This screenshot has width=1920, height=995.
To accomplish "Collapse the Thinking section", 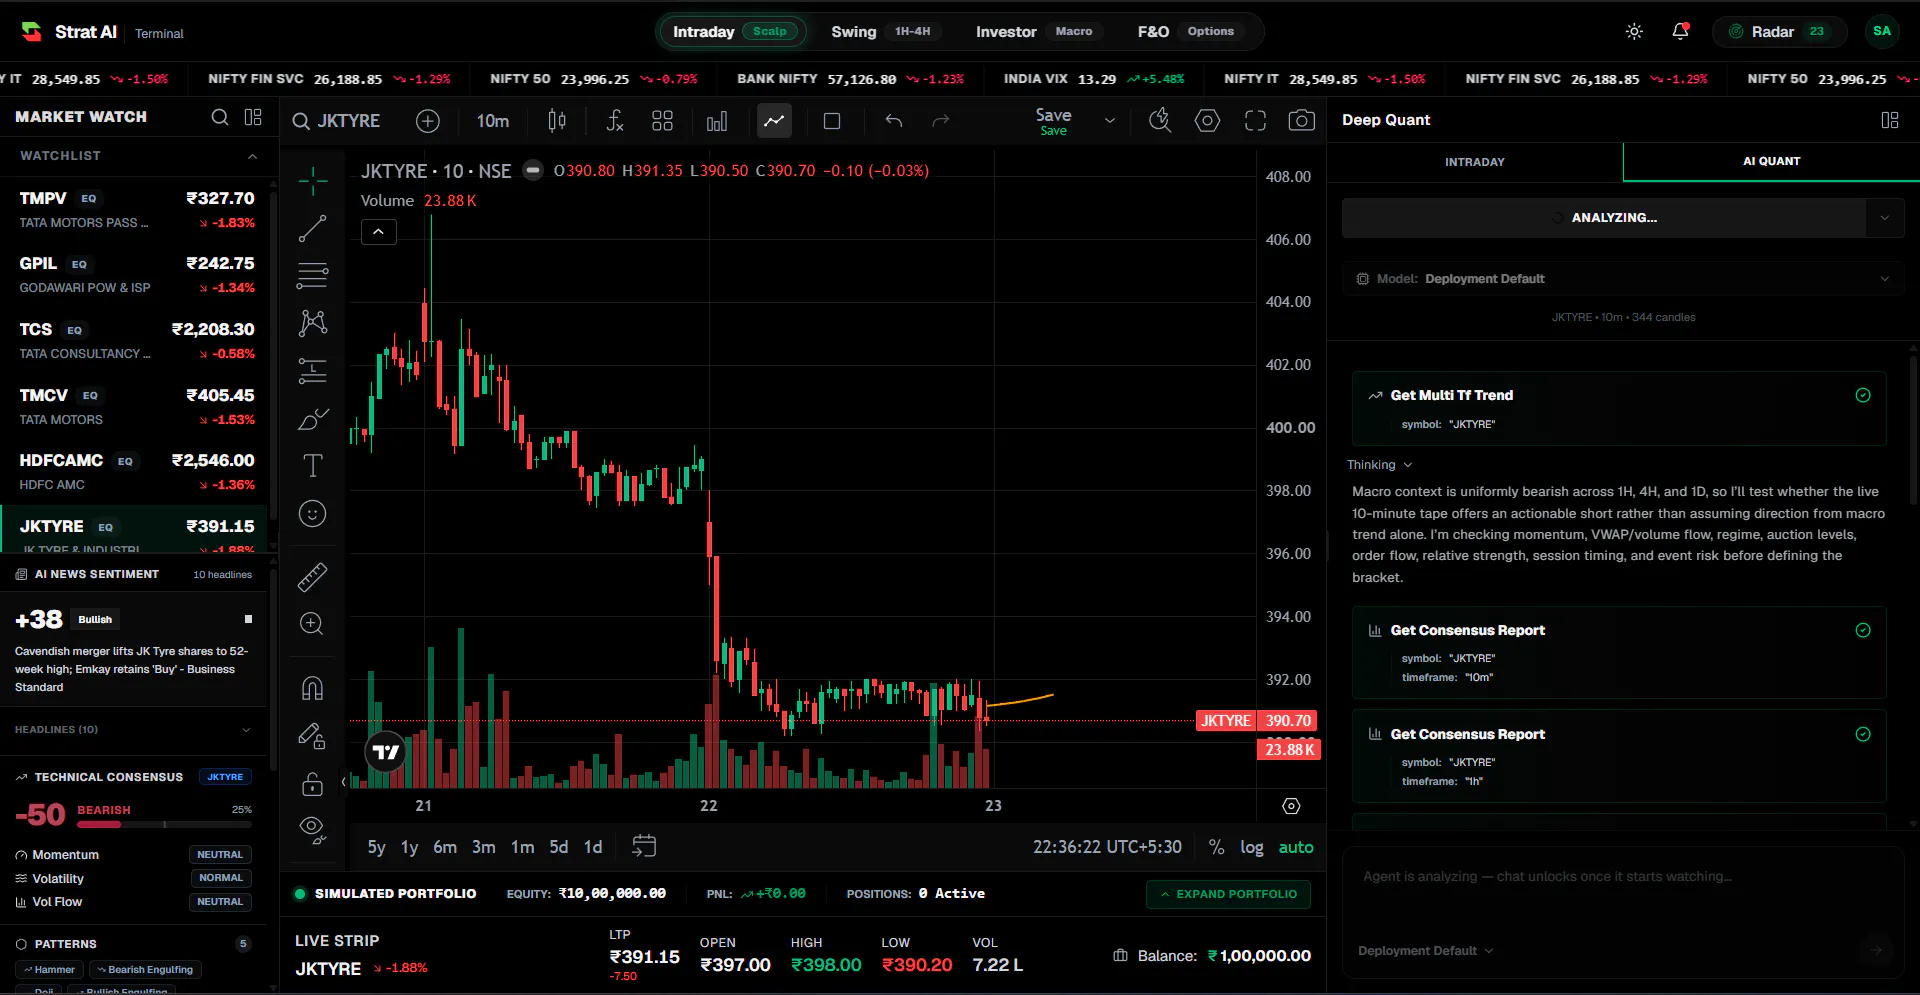I will tap(1379, 465).
